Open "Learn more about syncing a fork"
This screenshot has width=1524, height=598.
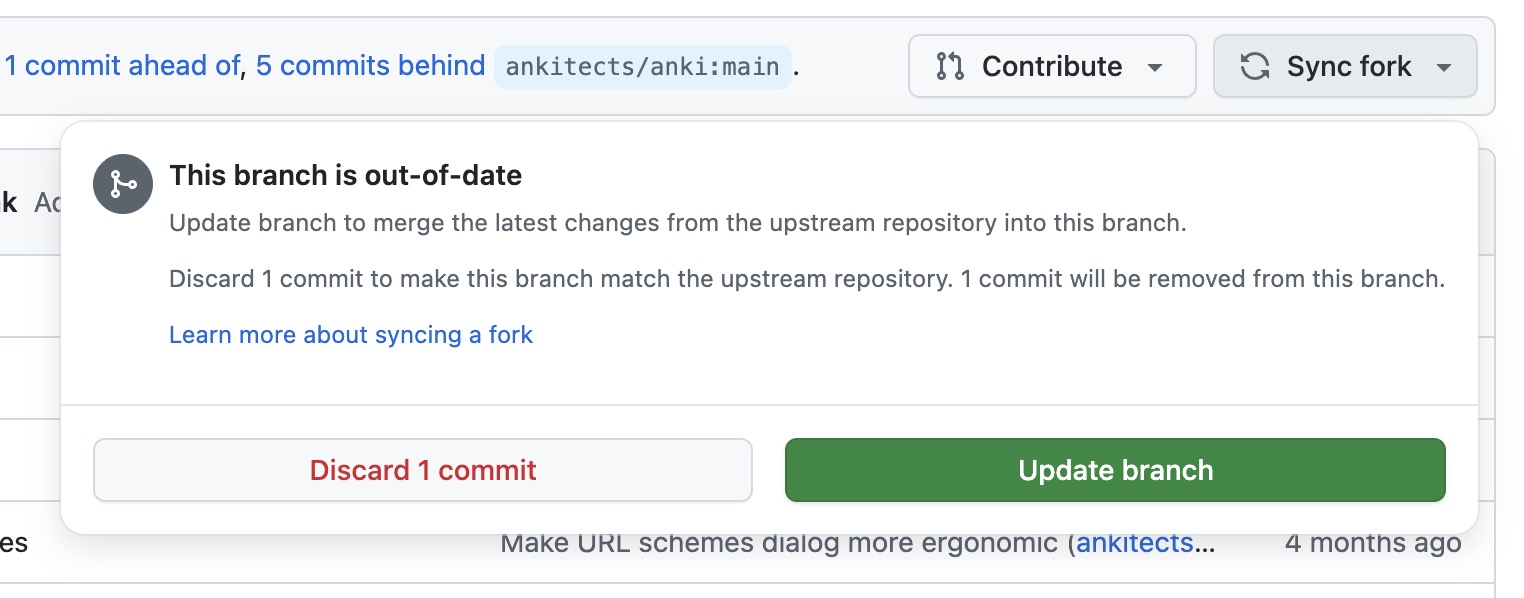351,335
